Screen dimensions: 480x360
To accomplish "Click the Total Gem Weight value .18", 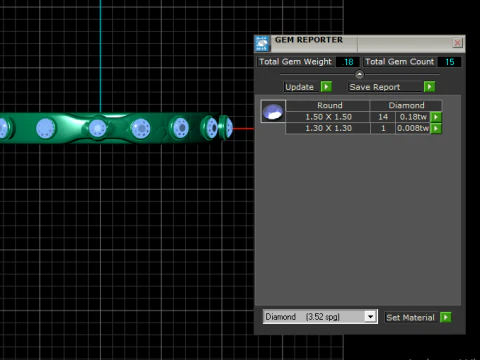I will [x=347, y=62].
